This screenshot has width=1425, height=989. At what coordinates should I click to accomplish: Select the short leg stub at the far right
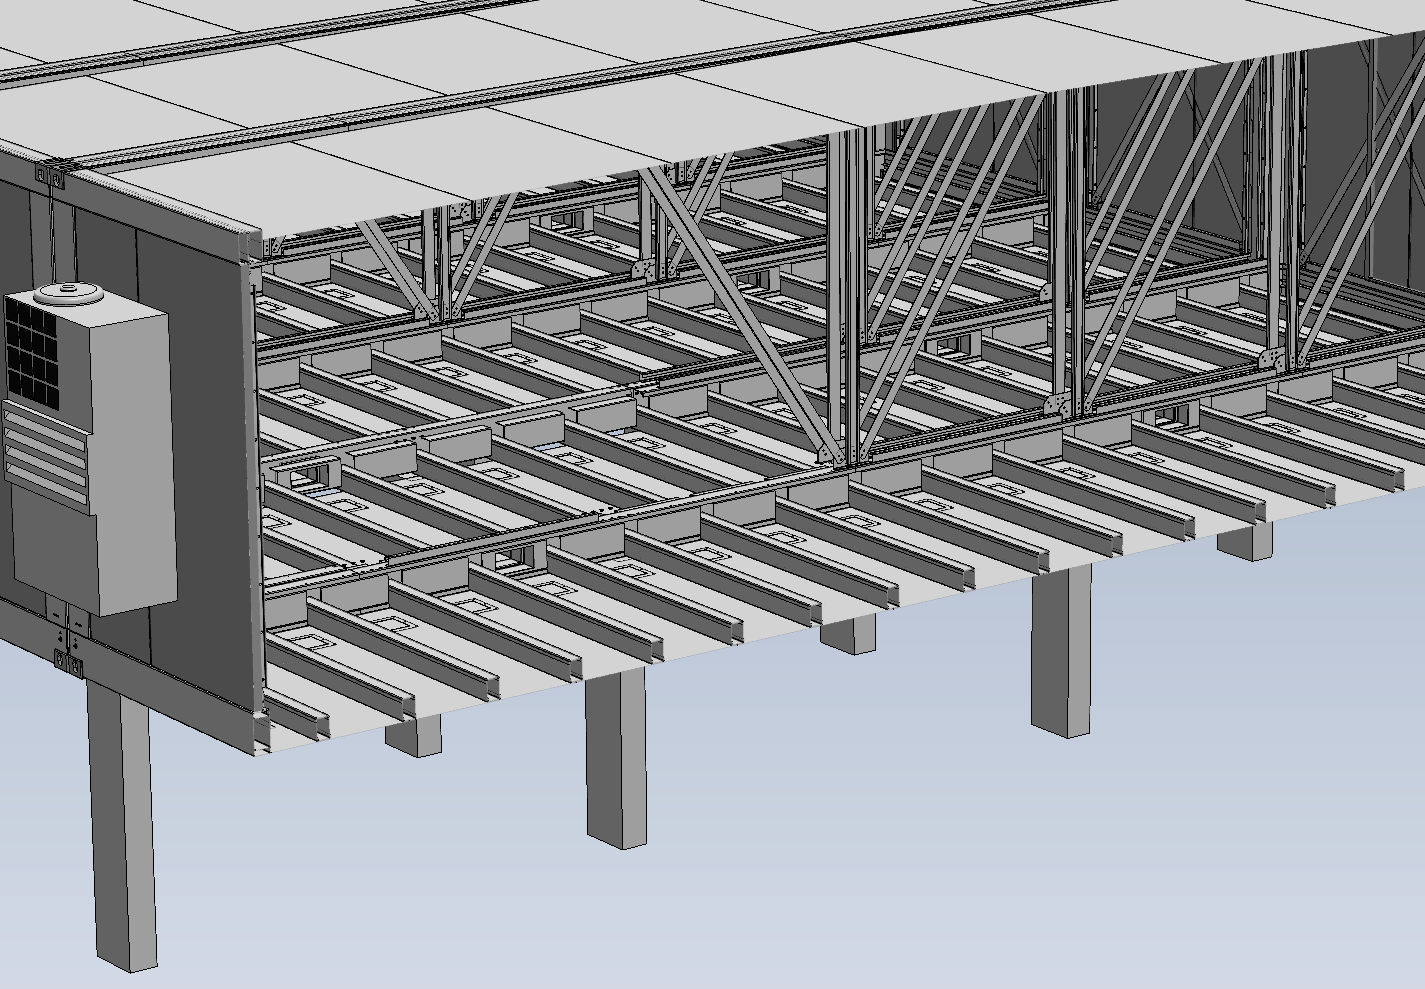1244,541
